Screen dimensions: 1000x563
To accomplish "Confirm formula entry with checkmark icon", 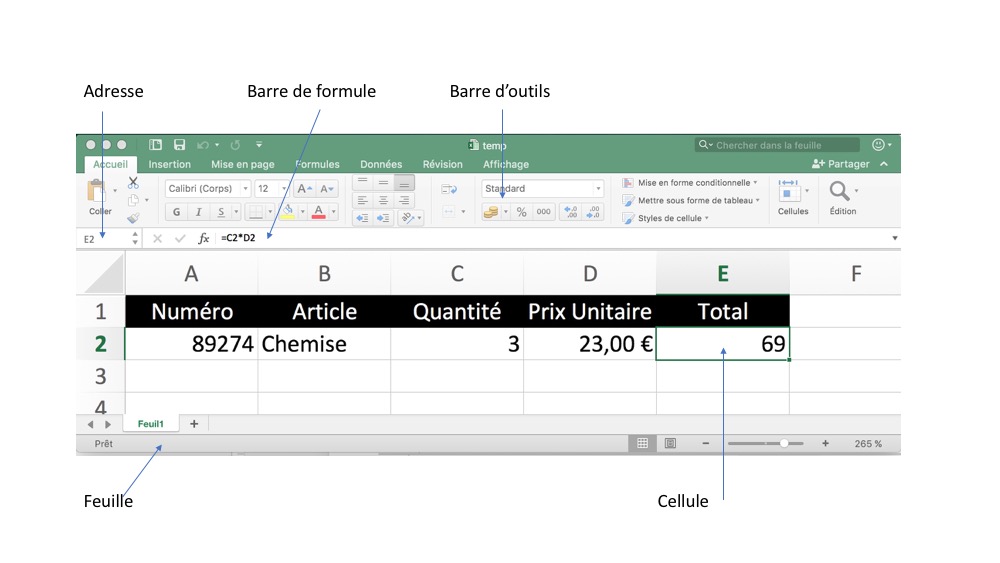I will coord(180,238).
